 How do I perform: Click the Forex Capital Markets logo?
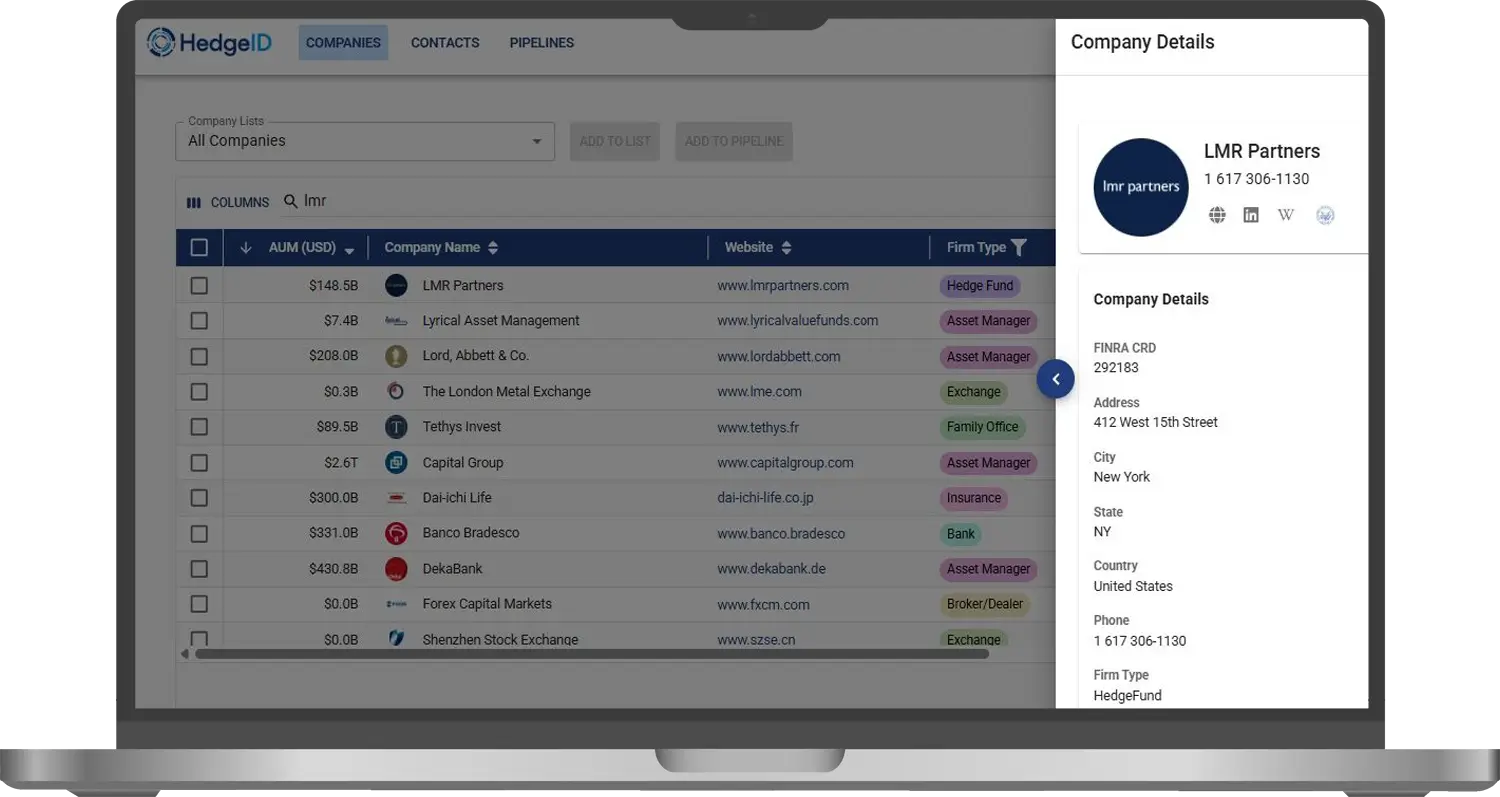[396, 604]
